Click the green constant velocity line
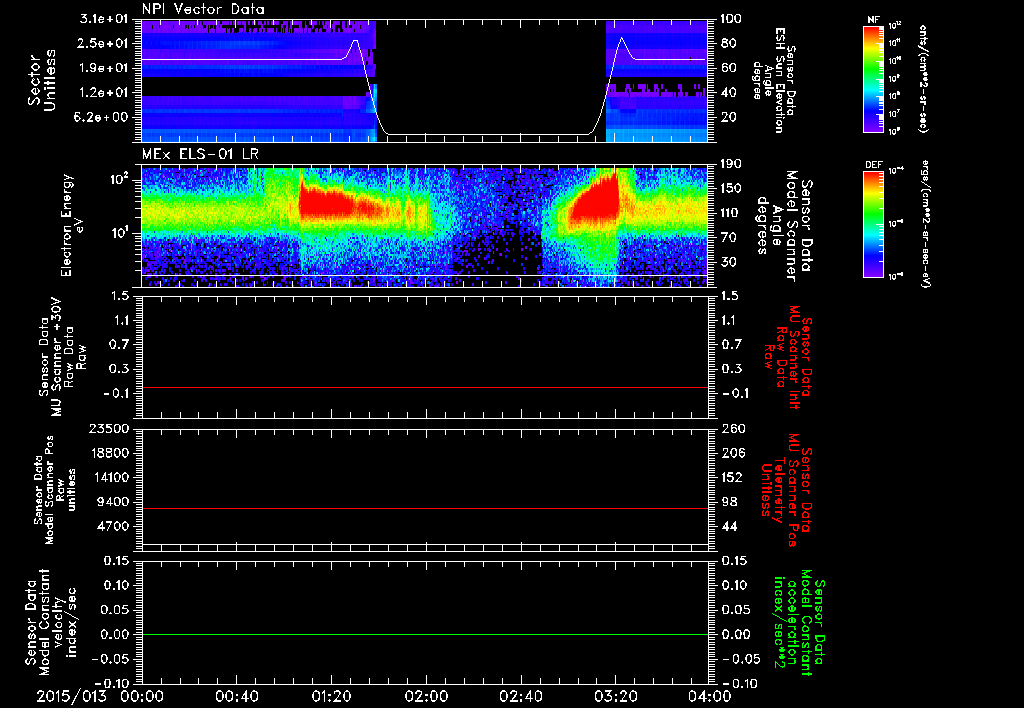Image resolution: width=1024 pixels, height=708 pixels. pos(424,635)
